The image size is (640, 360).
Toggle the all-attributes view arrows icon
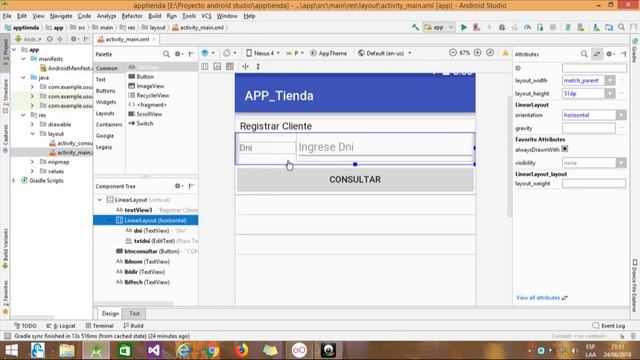click(597, 54)
